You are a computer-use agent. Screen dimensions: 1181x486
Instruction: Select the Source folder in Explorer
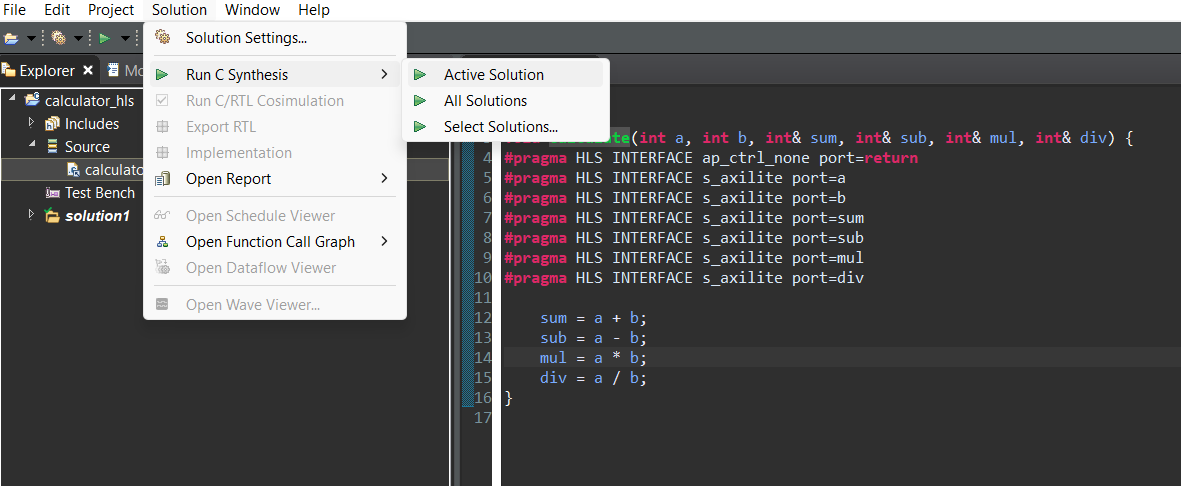(87, 147)
